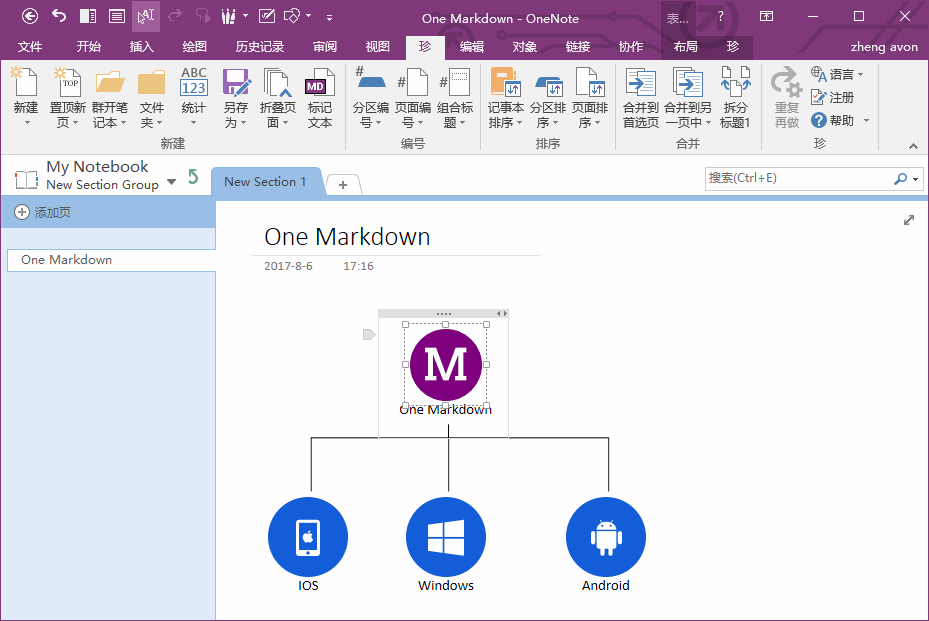Click the 折叠页面 collapse pages icon
The width and height of the screenshot is (929, 621).
[277, 82]
